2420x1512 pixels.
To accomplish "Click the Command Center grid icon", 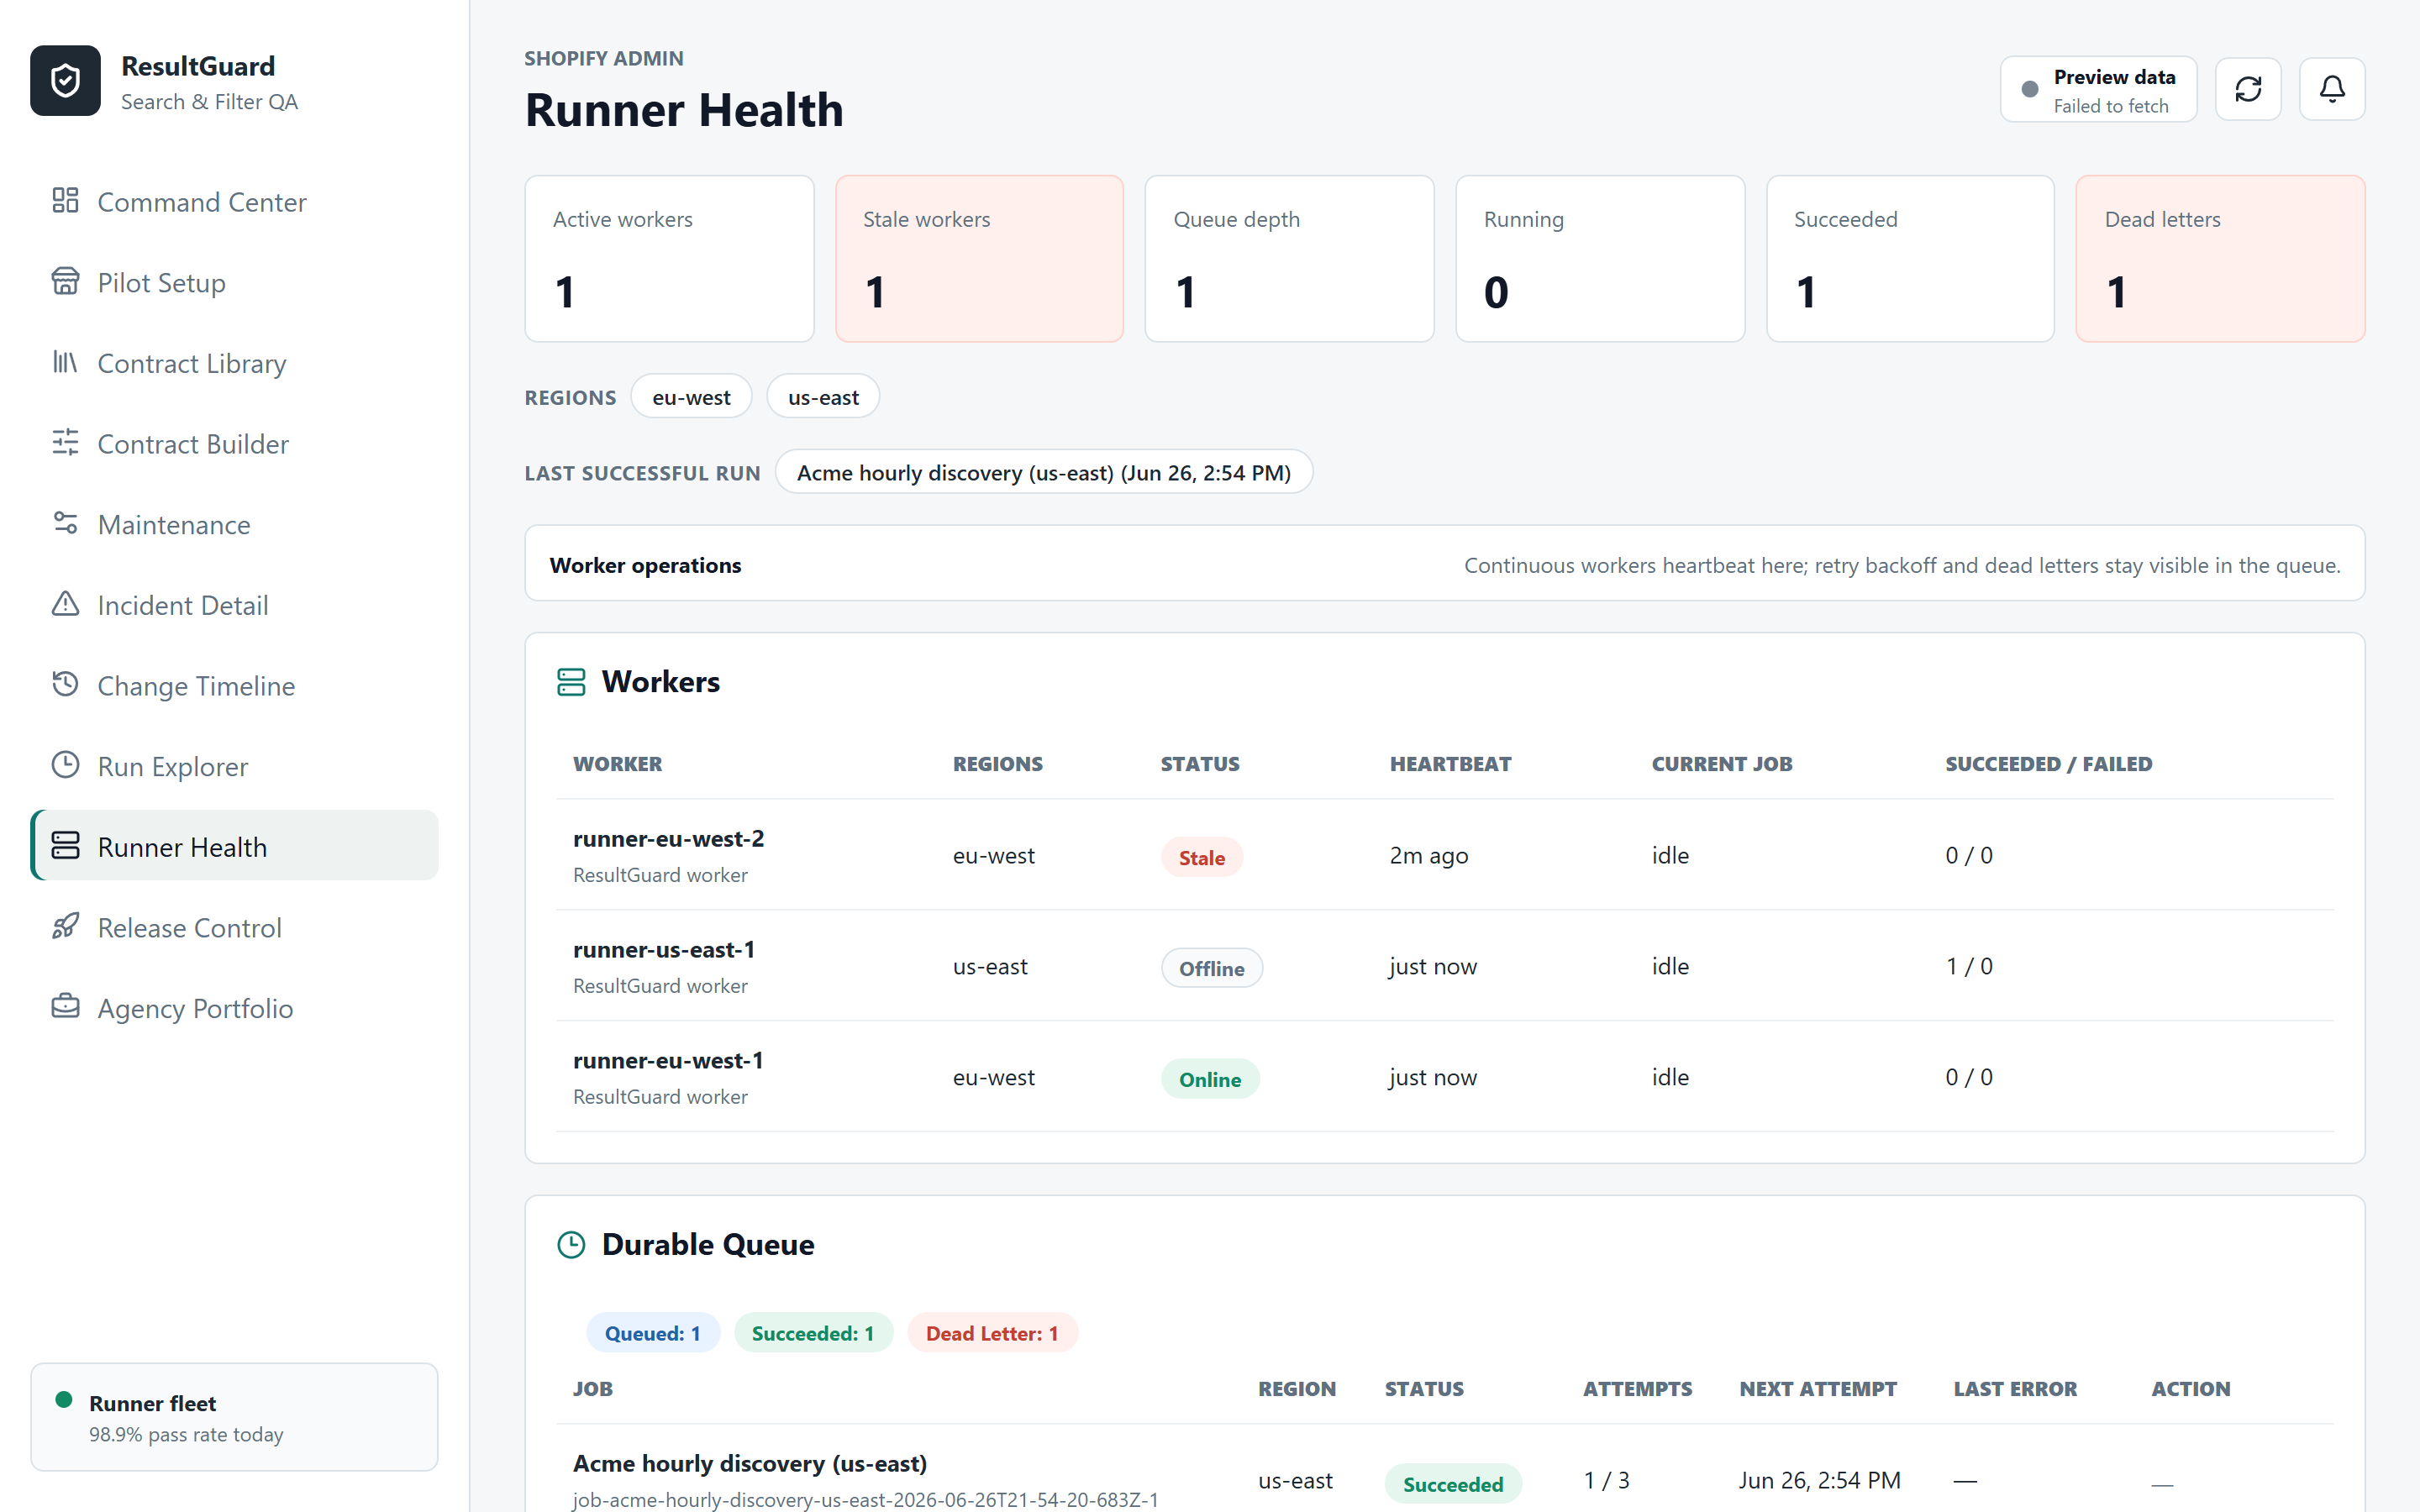I will click(x=65, y=200).
